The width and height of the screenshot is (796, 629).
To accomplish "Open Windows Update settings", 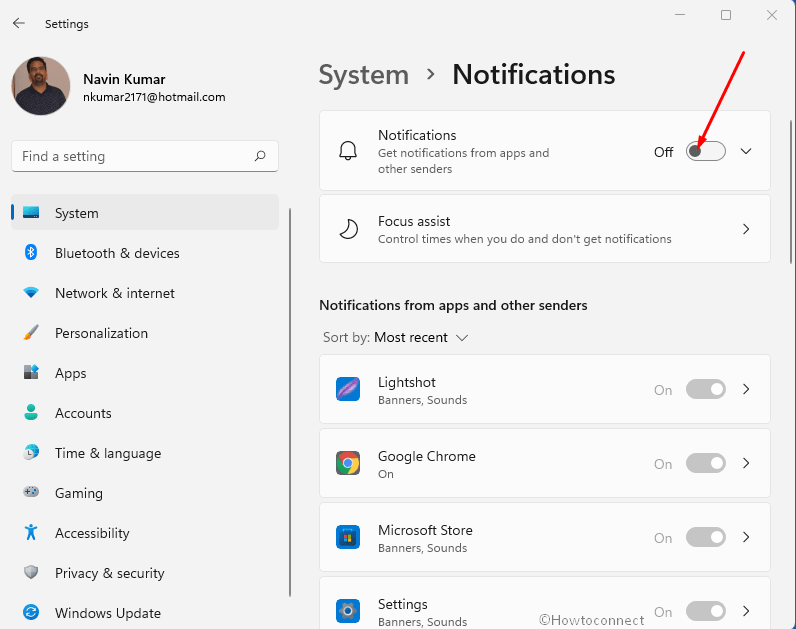I will (x=145, y=613).
